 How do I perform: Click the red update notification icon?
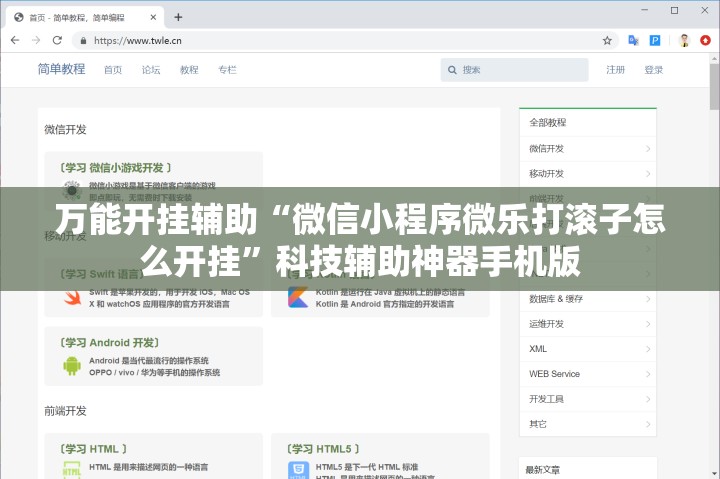pyautogui.click(x=705, y=40)
